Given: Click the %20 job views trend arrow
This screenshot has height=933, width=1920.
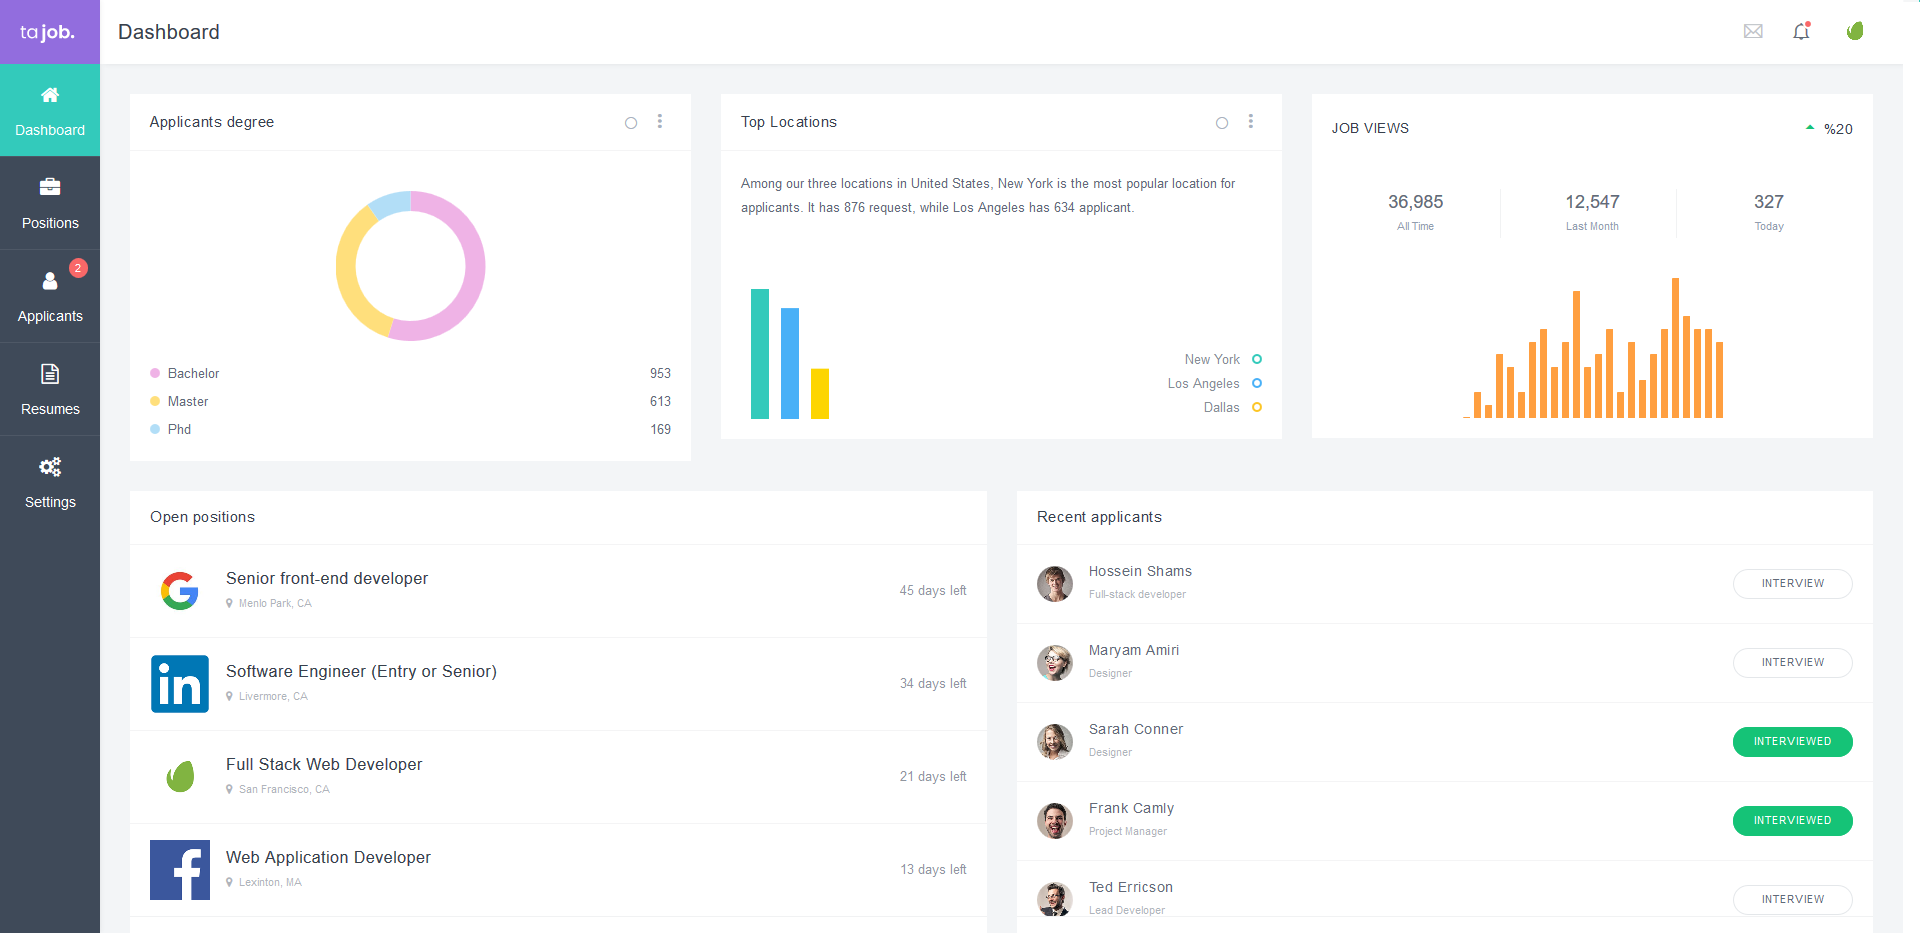Looking at the screenshot, I should click(1810, 128).
